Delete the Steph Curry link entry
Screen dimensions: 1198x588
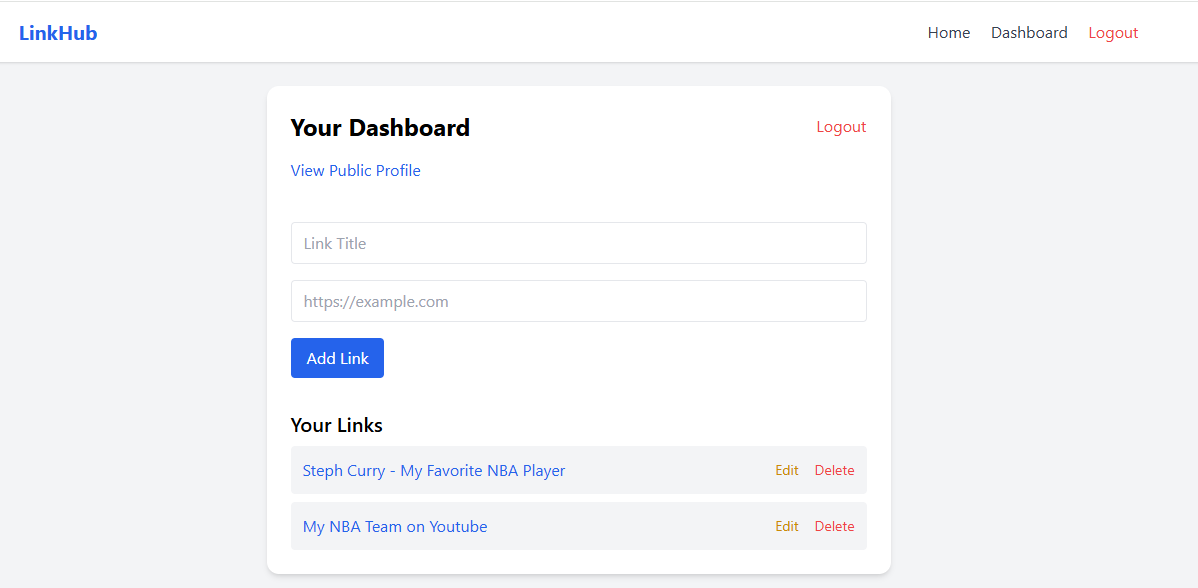(834, 470)
